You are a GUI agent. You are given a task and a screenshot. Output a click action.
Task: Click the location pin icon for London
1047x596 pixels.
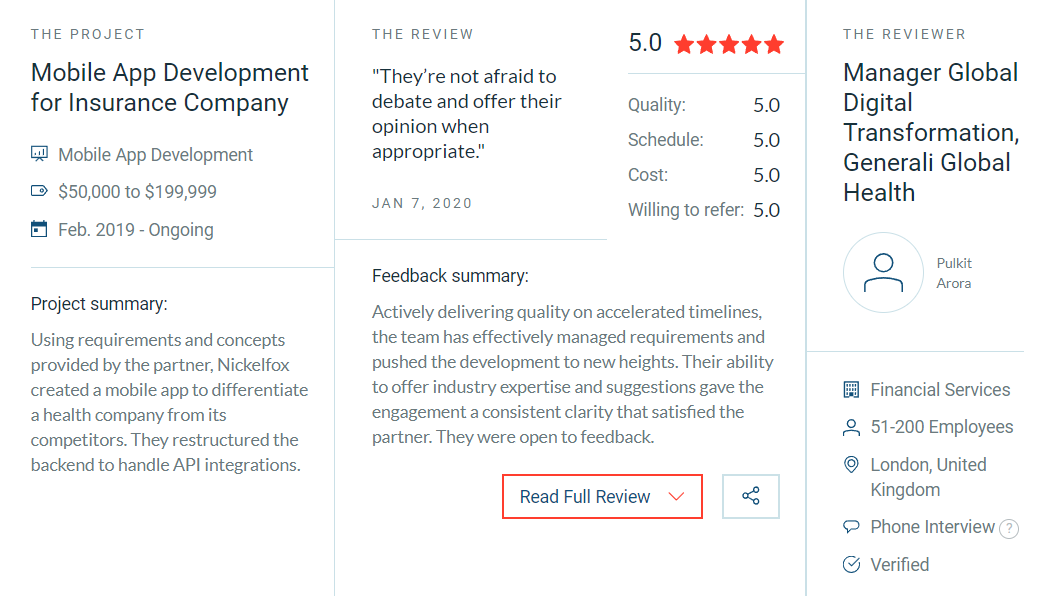pyautogui.click(x=851, y=464)
